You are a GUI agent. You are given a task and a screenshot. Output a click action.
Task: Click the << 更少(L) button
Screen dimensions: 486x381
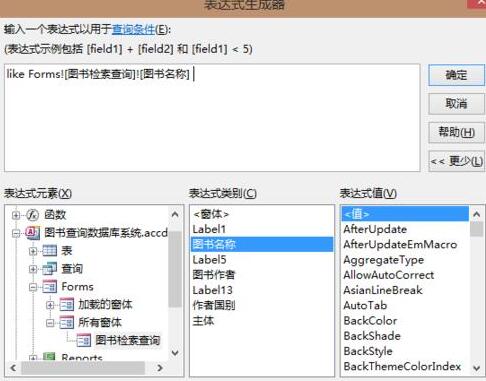[456, 161]
